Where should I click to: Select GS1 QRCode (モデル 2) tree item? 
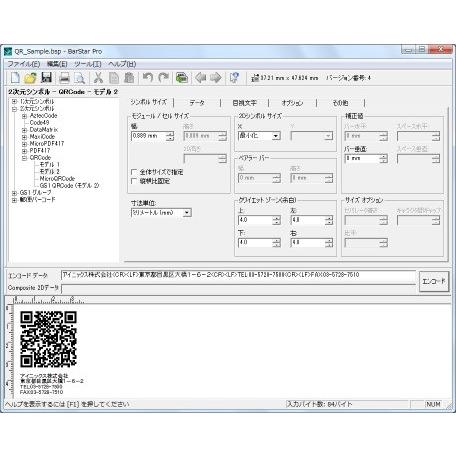coord(69,186)
